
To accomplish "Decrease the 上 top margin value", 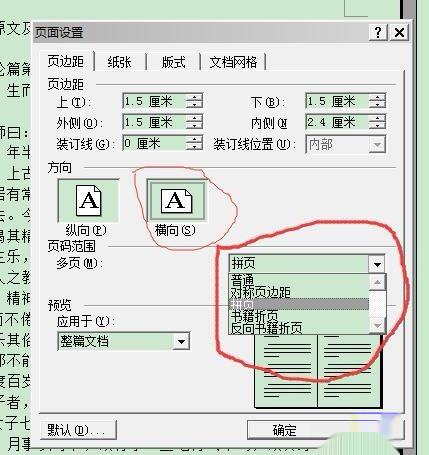I will pyautogui.click(x=194, y=105).
